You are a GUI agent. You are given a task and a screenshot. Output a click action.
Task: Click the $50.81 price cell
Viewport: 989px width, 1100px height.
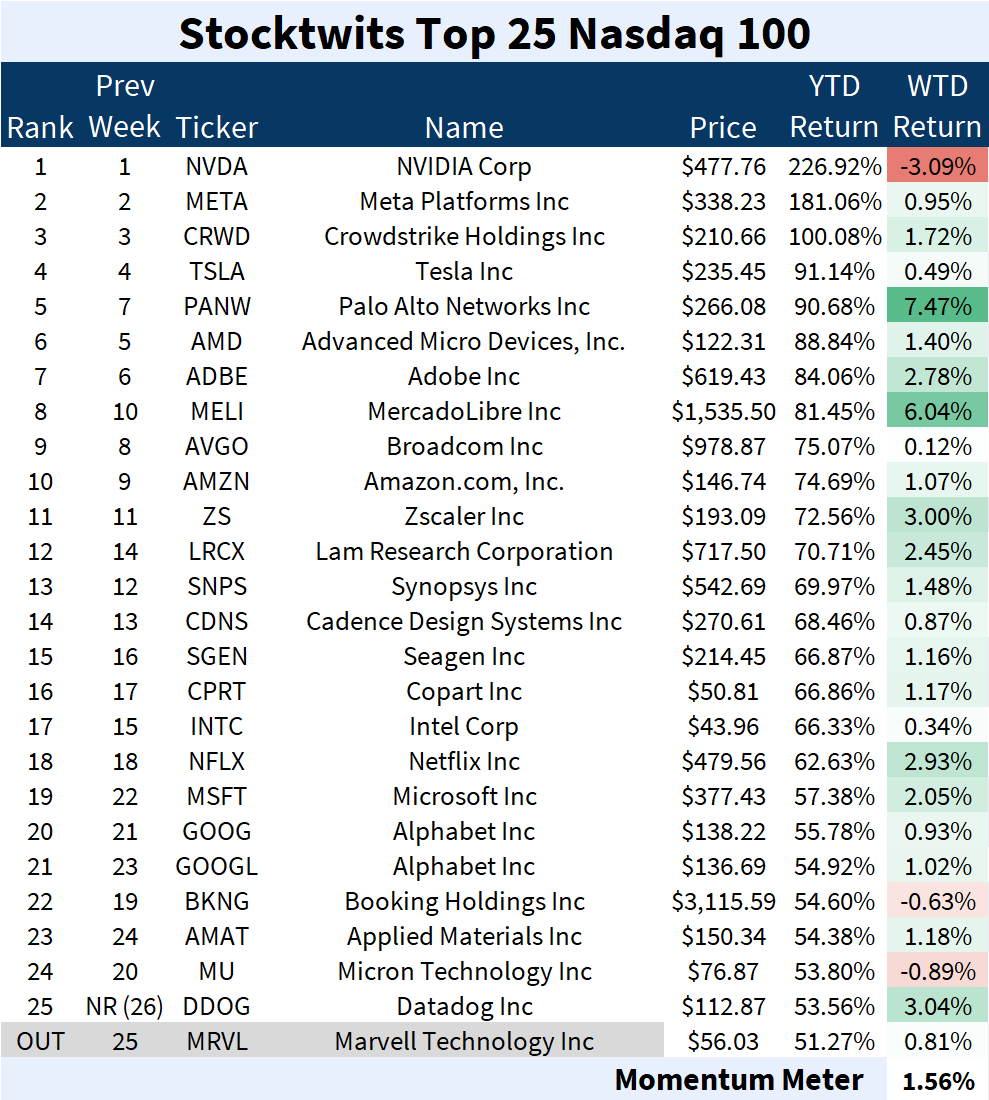coord(723,692)
